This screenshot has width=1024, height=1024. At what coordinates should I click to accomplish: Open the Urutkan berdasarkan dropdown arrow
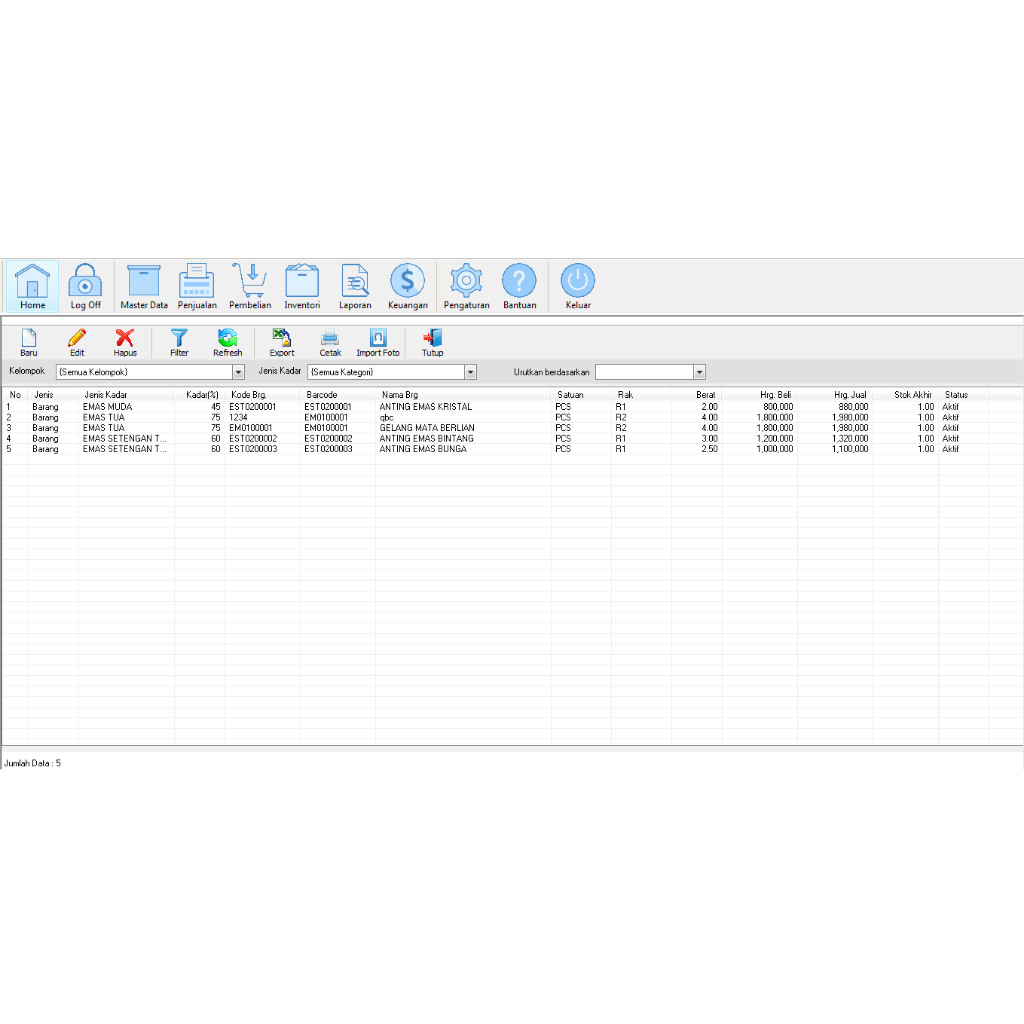pos(699,372)
